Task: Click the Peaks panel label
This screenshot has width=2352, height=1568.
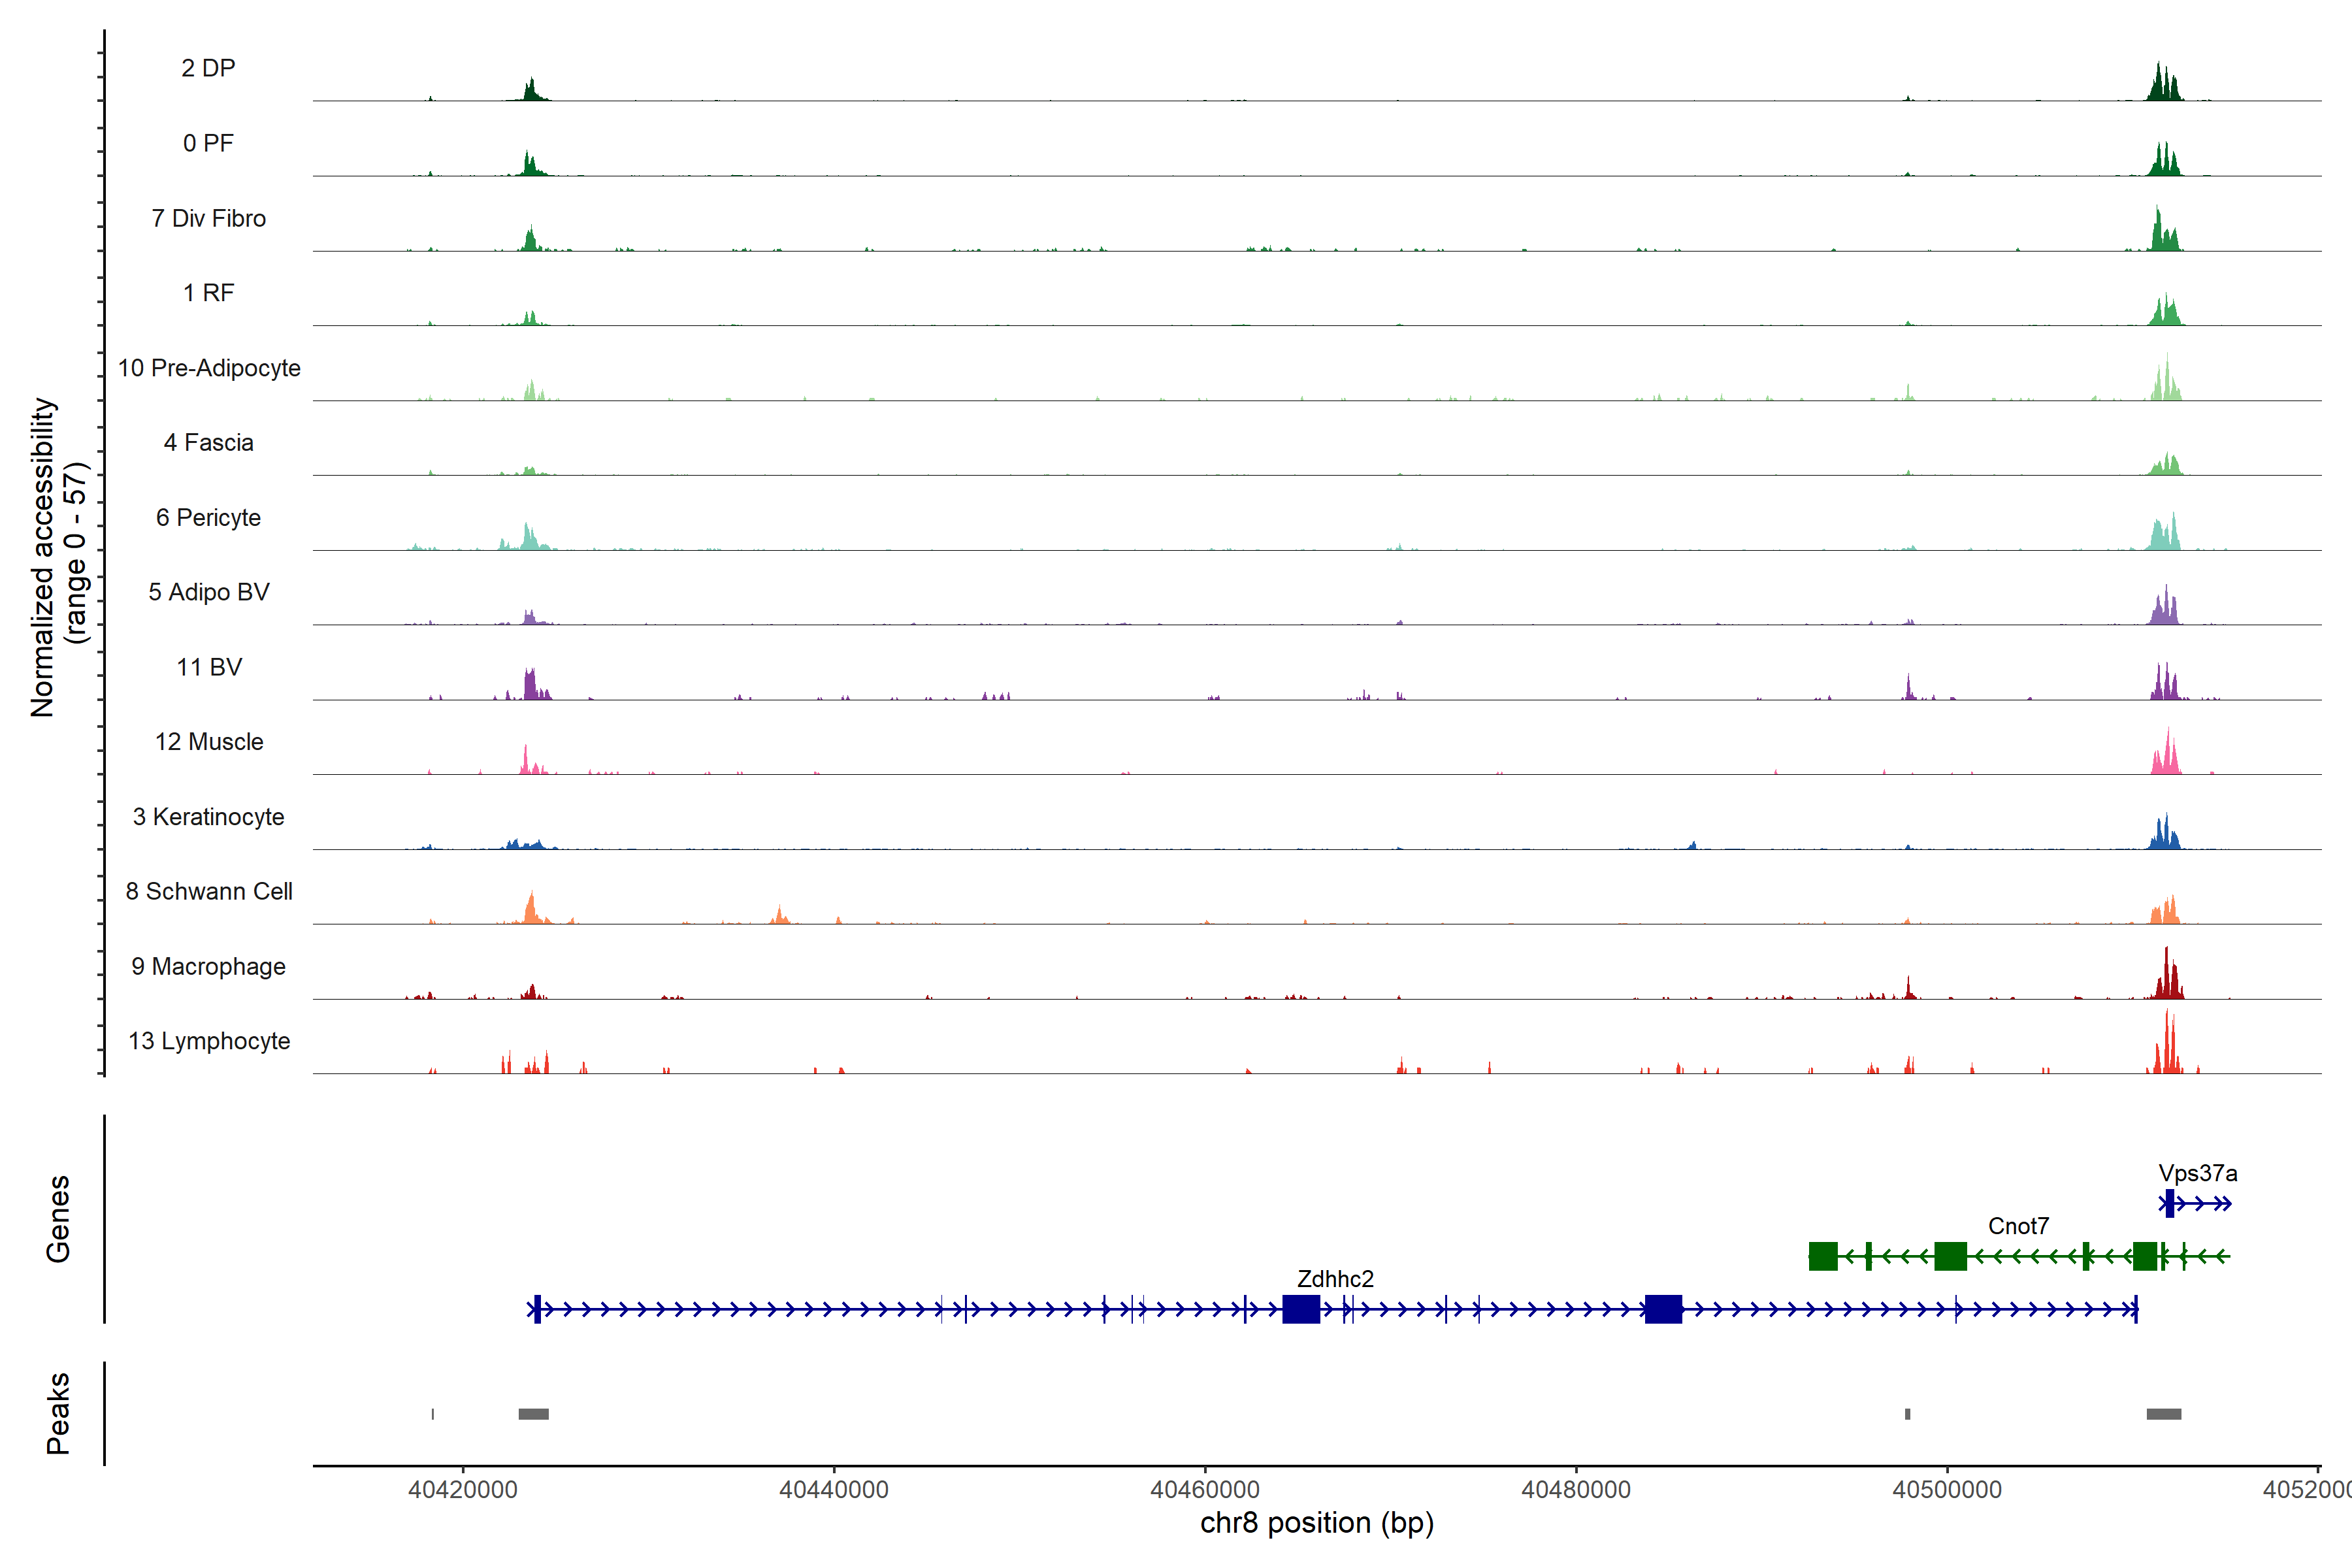Action: click(x=58, y=1413)
